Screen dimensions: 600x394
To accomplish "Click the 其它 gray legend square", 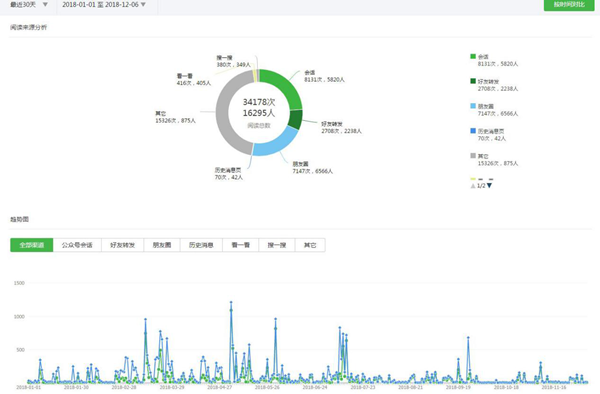I will pyautogui.click(x=473, y=156).
